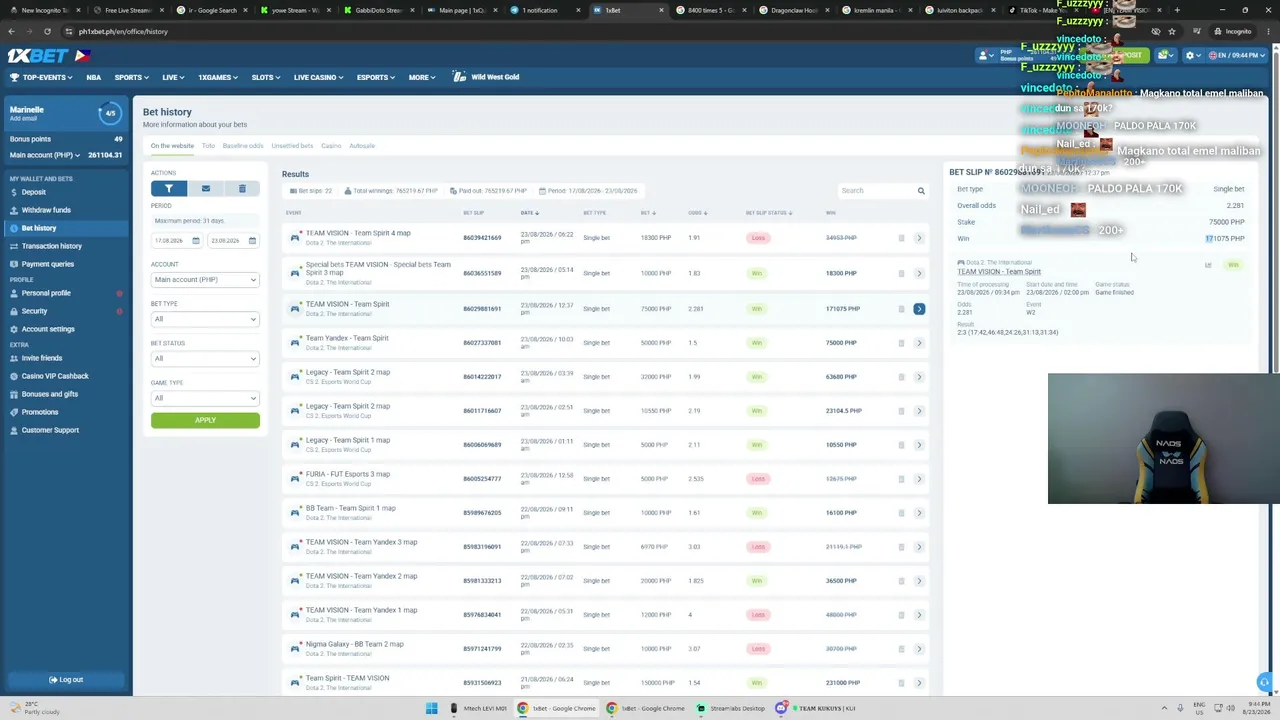
Task: Switch to the Casino tab
Action: 331,146
